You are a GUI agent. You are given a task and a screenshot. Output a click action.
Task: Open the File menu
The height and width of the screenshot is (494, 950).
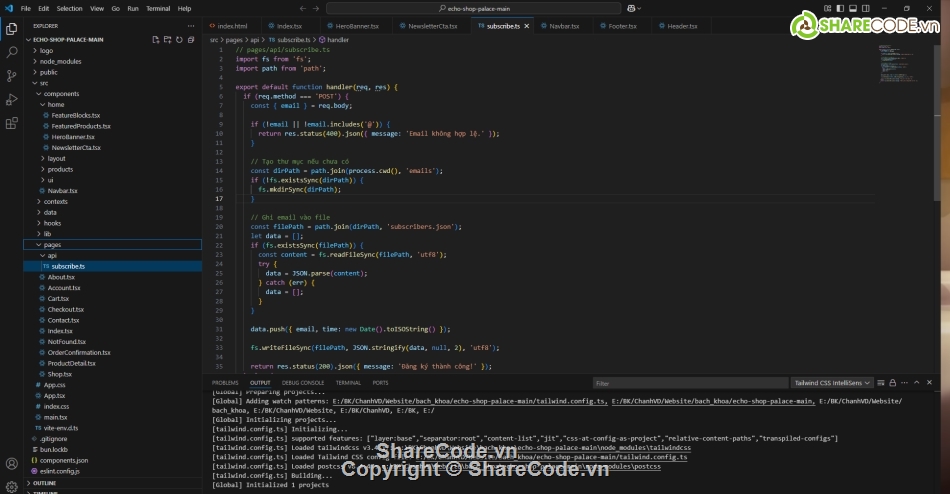[25, 8]
